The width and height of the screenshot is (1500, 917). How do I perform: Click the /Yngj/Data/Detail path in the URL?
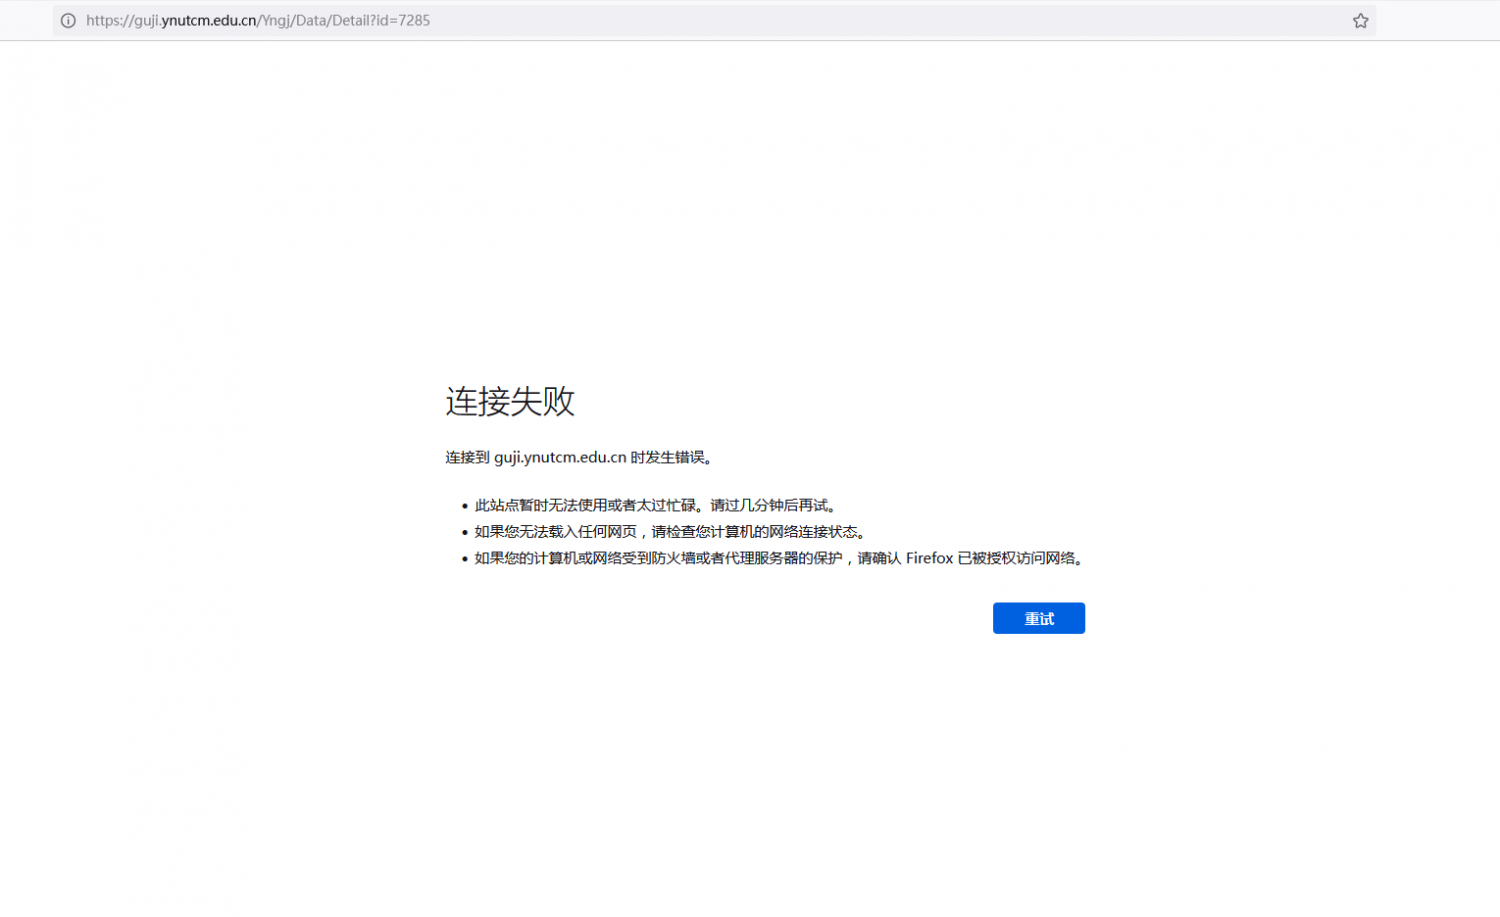(x=314, y=20)
